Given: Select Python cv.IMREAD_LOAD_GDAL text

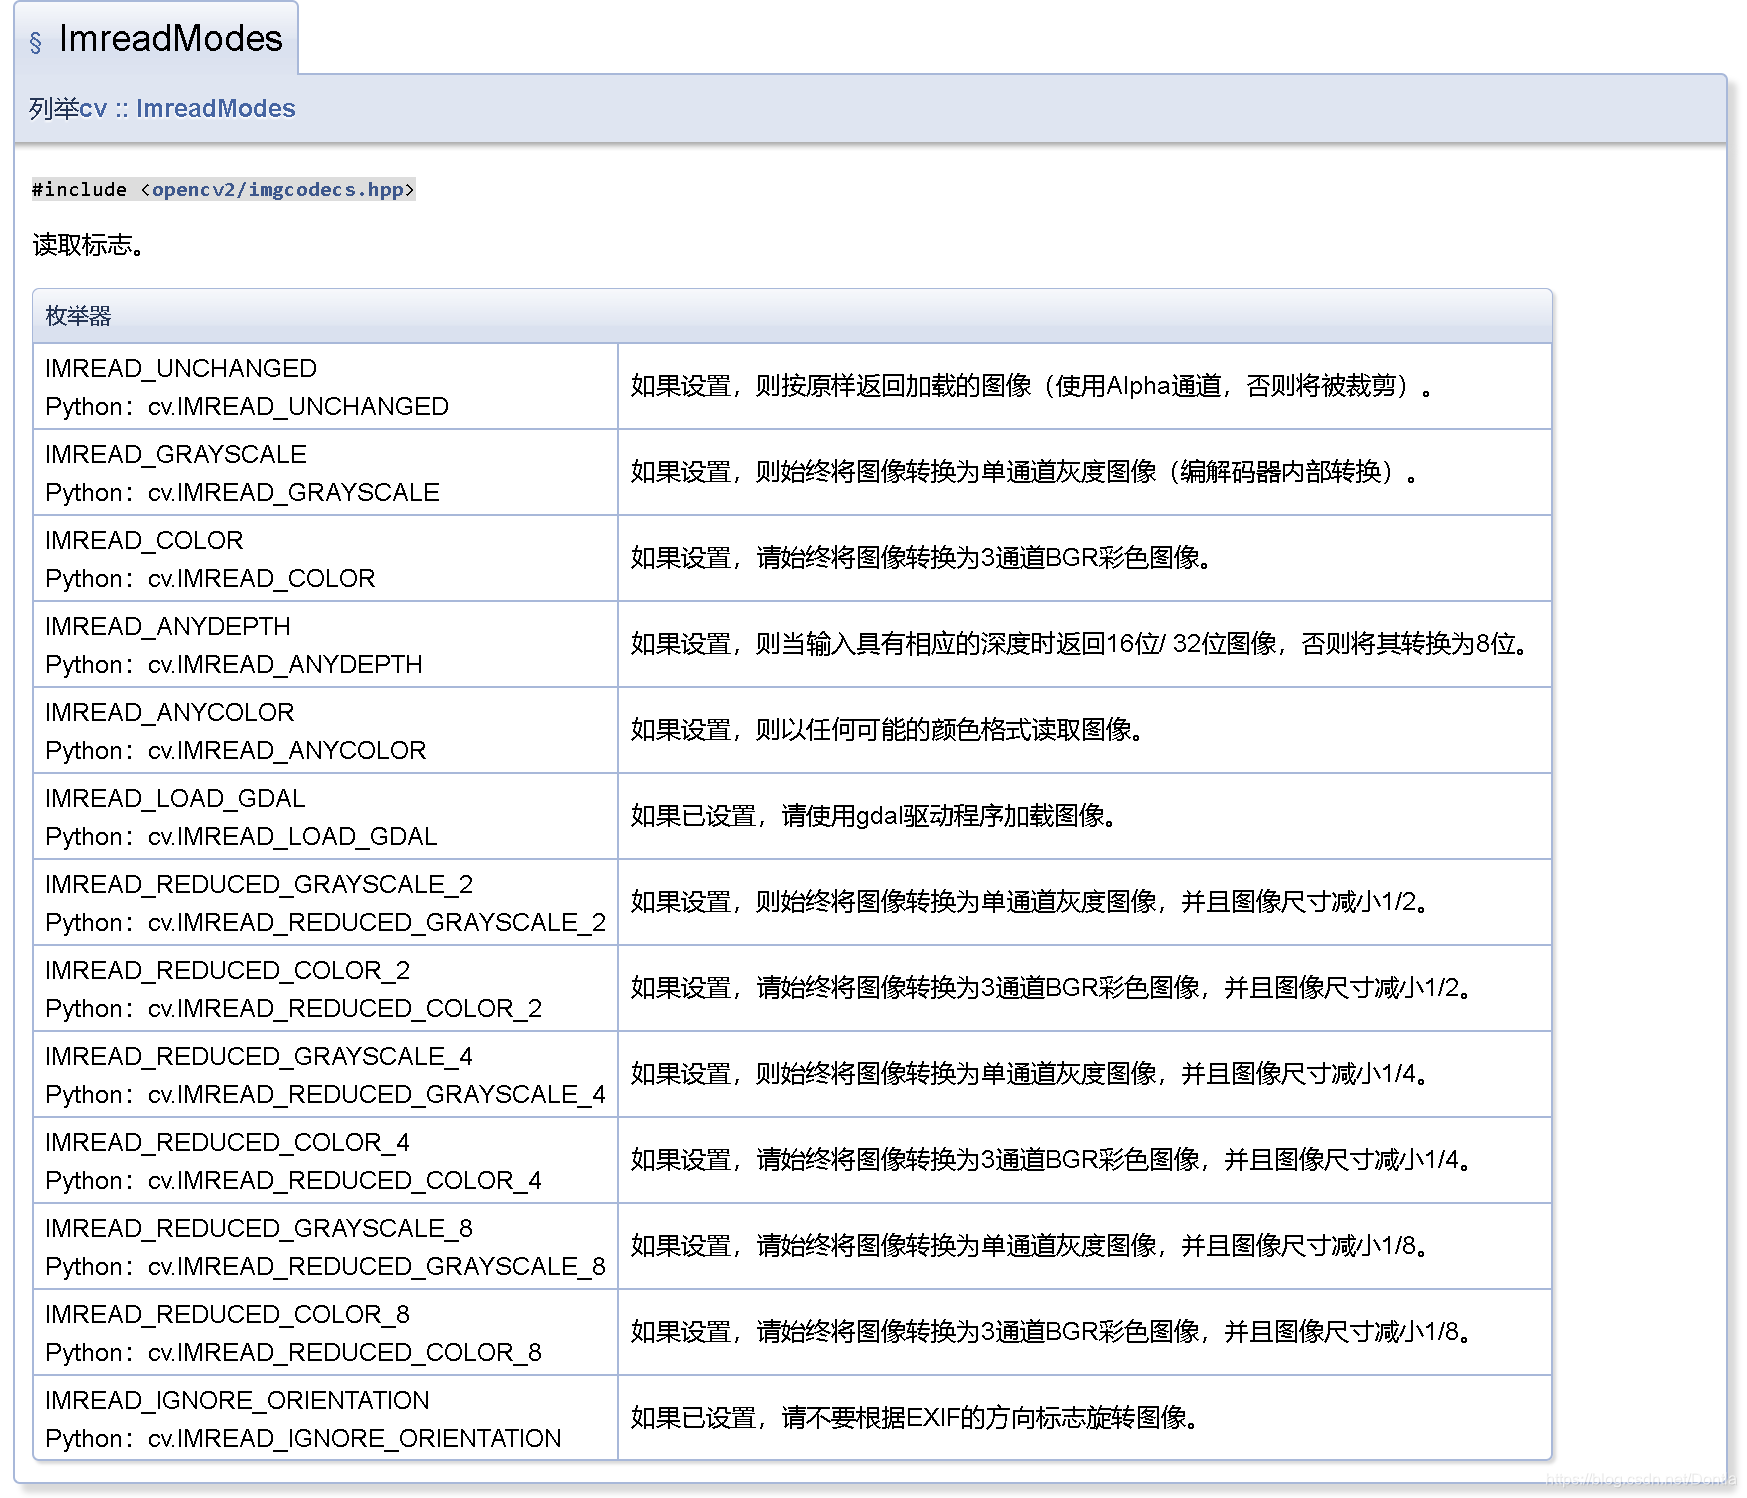Looking at the screenshot, I should pyautogui.click(x=241, y=836).
